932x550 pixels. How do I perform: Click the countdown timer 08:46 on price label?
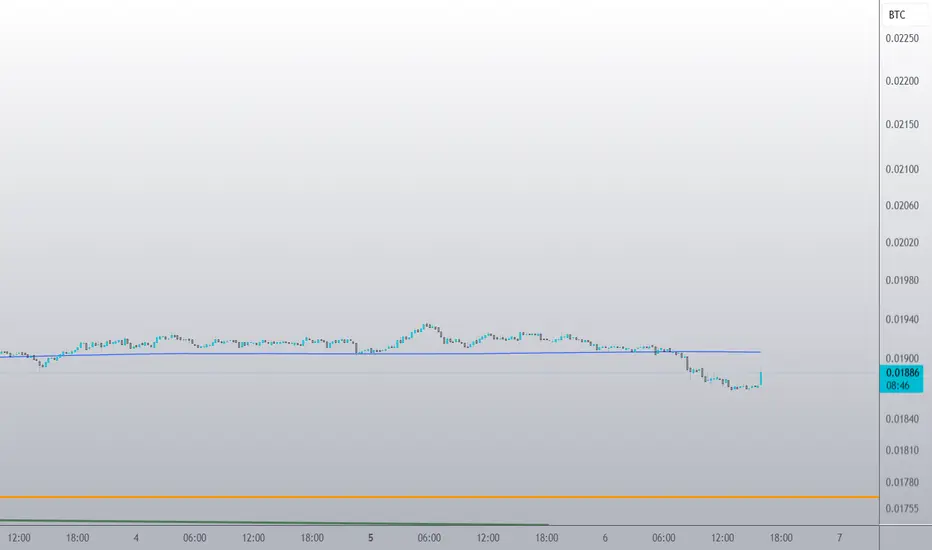(x=898, y=386)
